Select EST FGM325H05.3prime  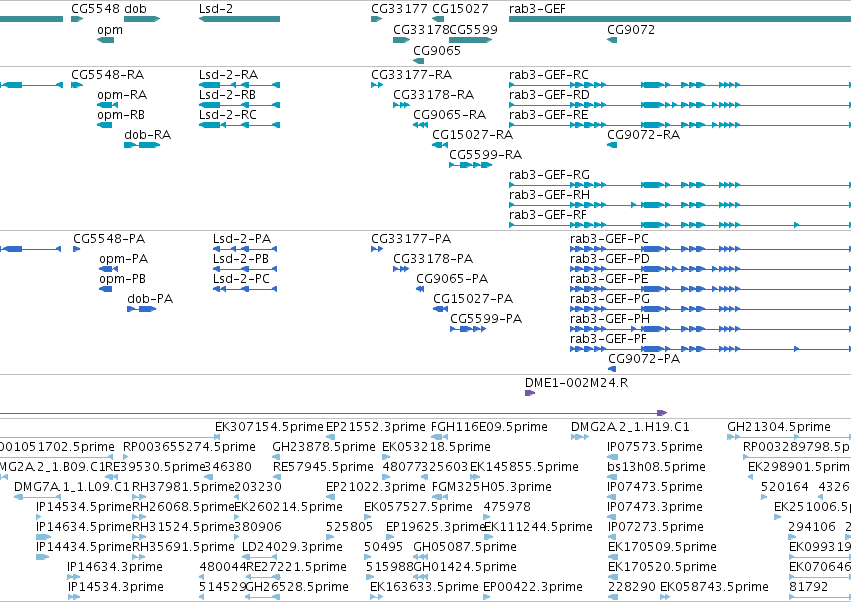pos(492,487)
